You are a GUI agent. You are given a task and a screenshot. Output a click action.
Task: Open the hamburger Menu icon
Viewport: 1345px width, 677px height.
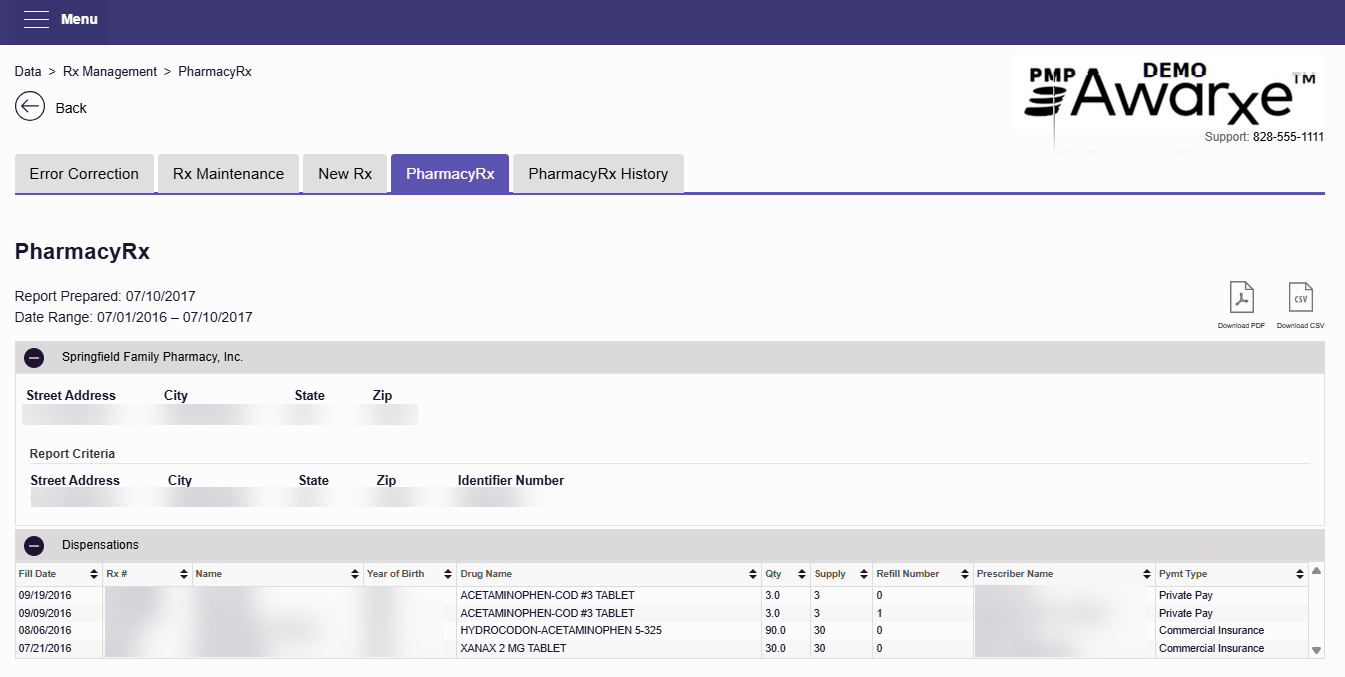pos(36,20)
